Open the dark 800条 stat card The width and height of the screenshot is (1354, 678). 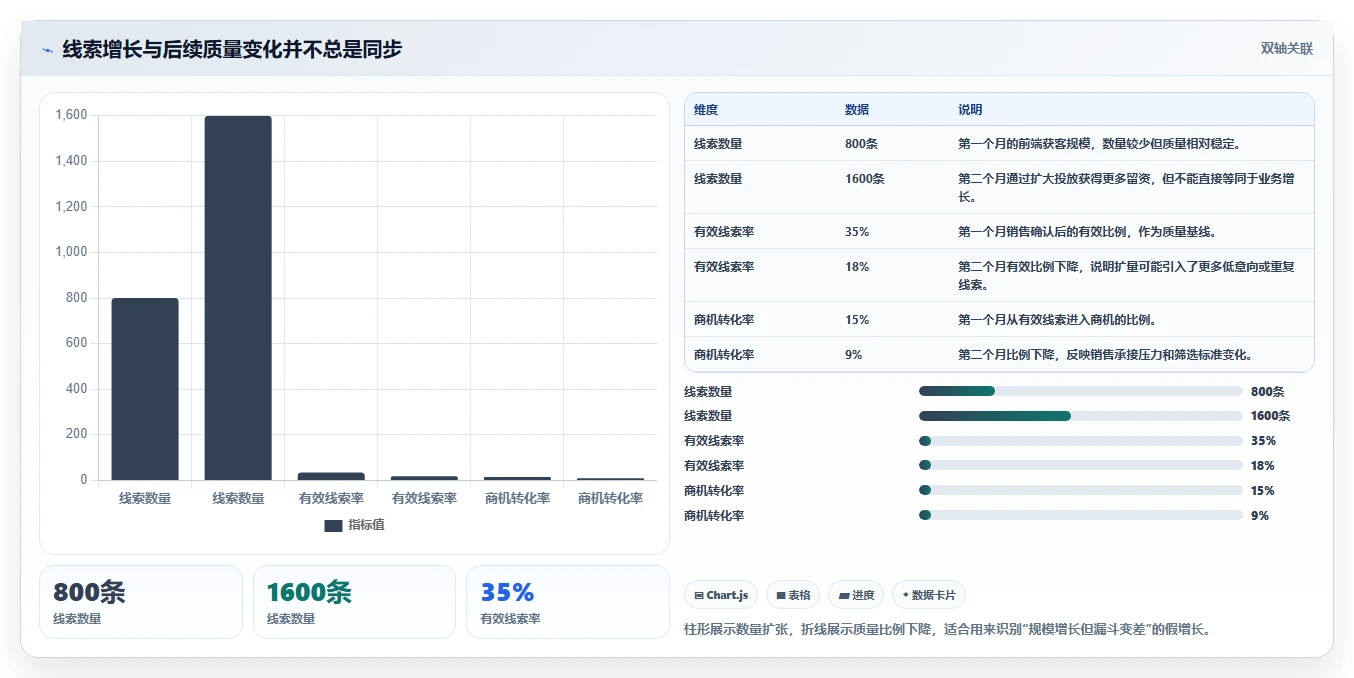141,602
